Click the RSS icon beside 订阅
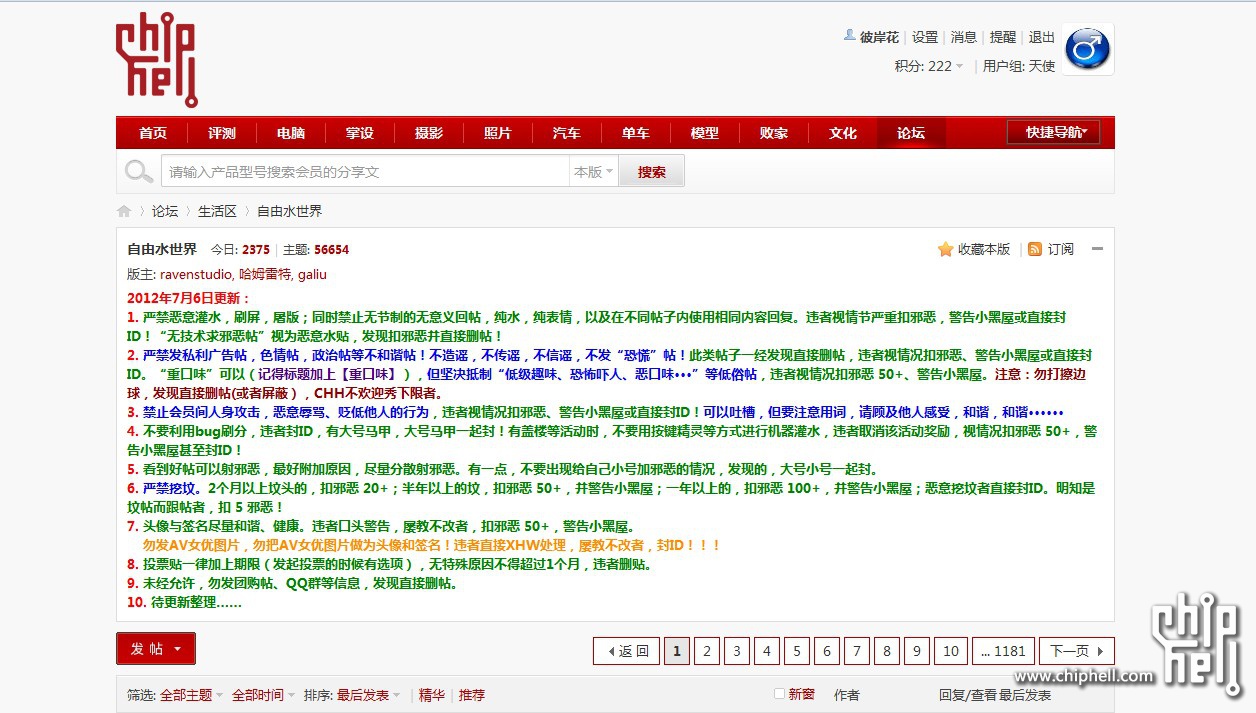 click(x=1035, y=249)
